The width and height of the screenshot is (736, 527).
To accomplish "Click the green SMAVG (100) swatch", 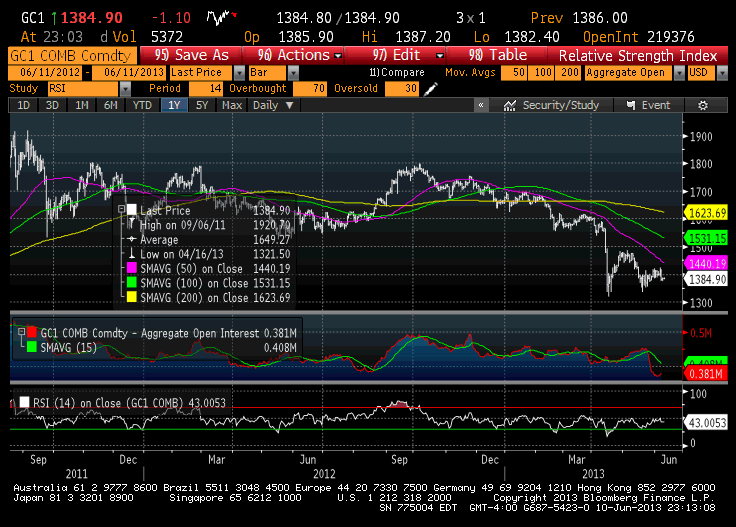I will [x=131, y=283].
